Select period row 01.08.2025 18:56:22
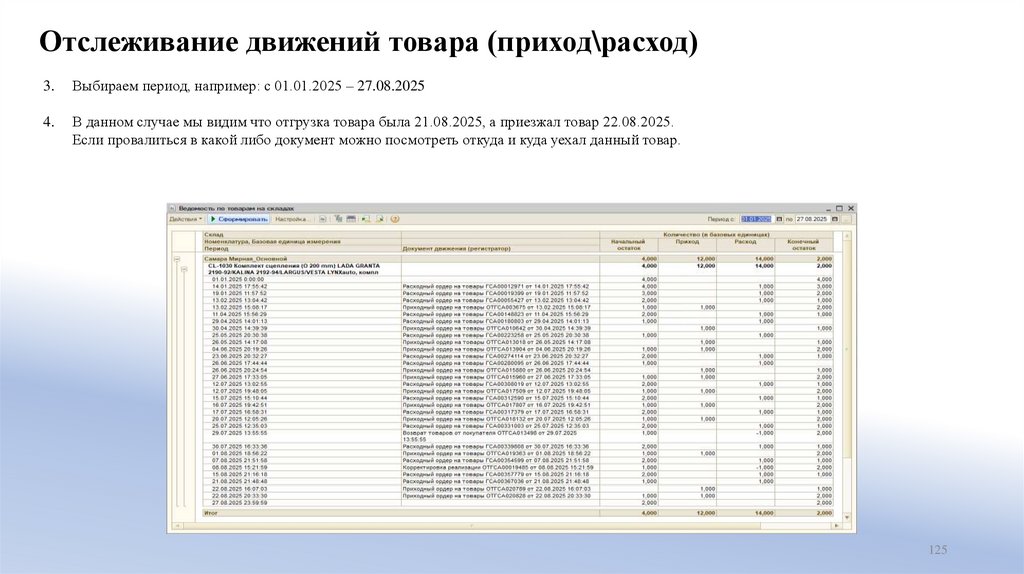1024x574 pixels. (519, 453)
